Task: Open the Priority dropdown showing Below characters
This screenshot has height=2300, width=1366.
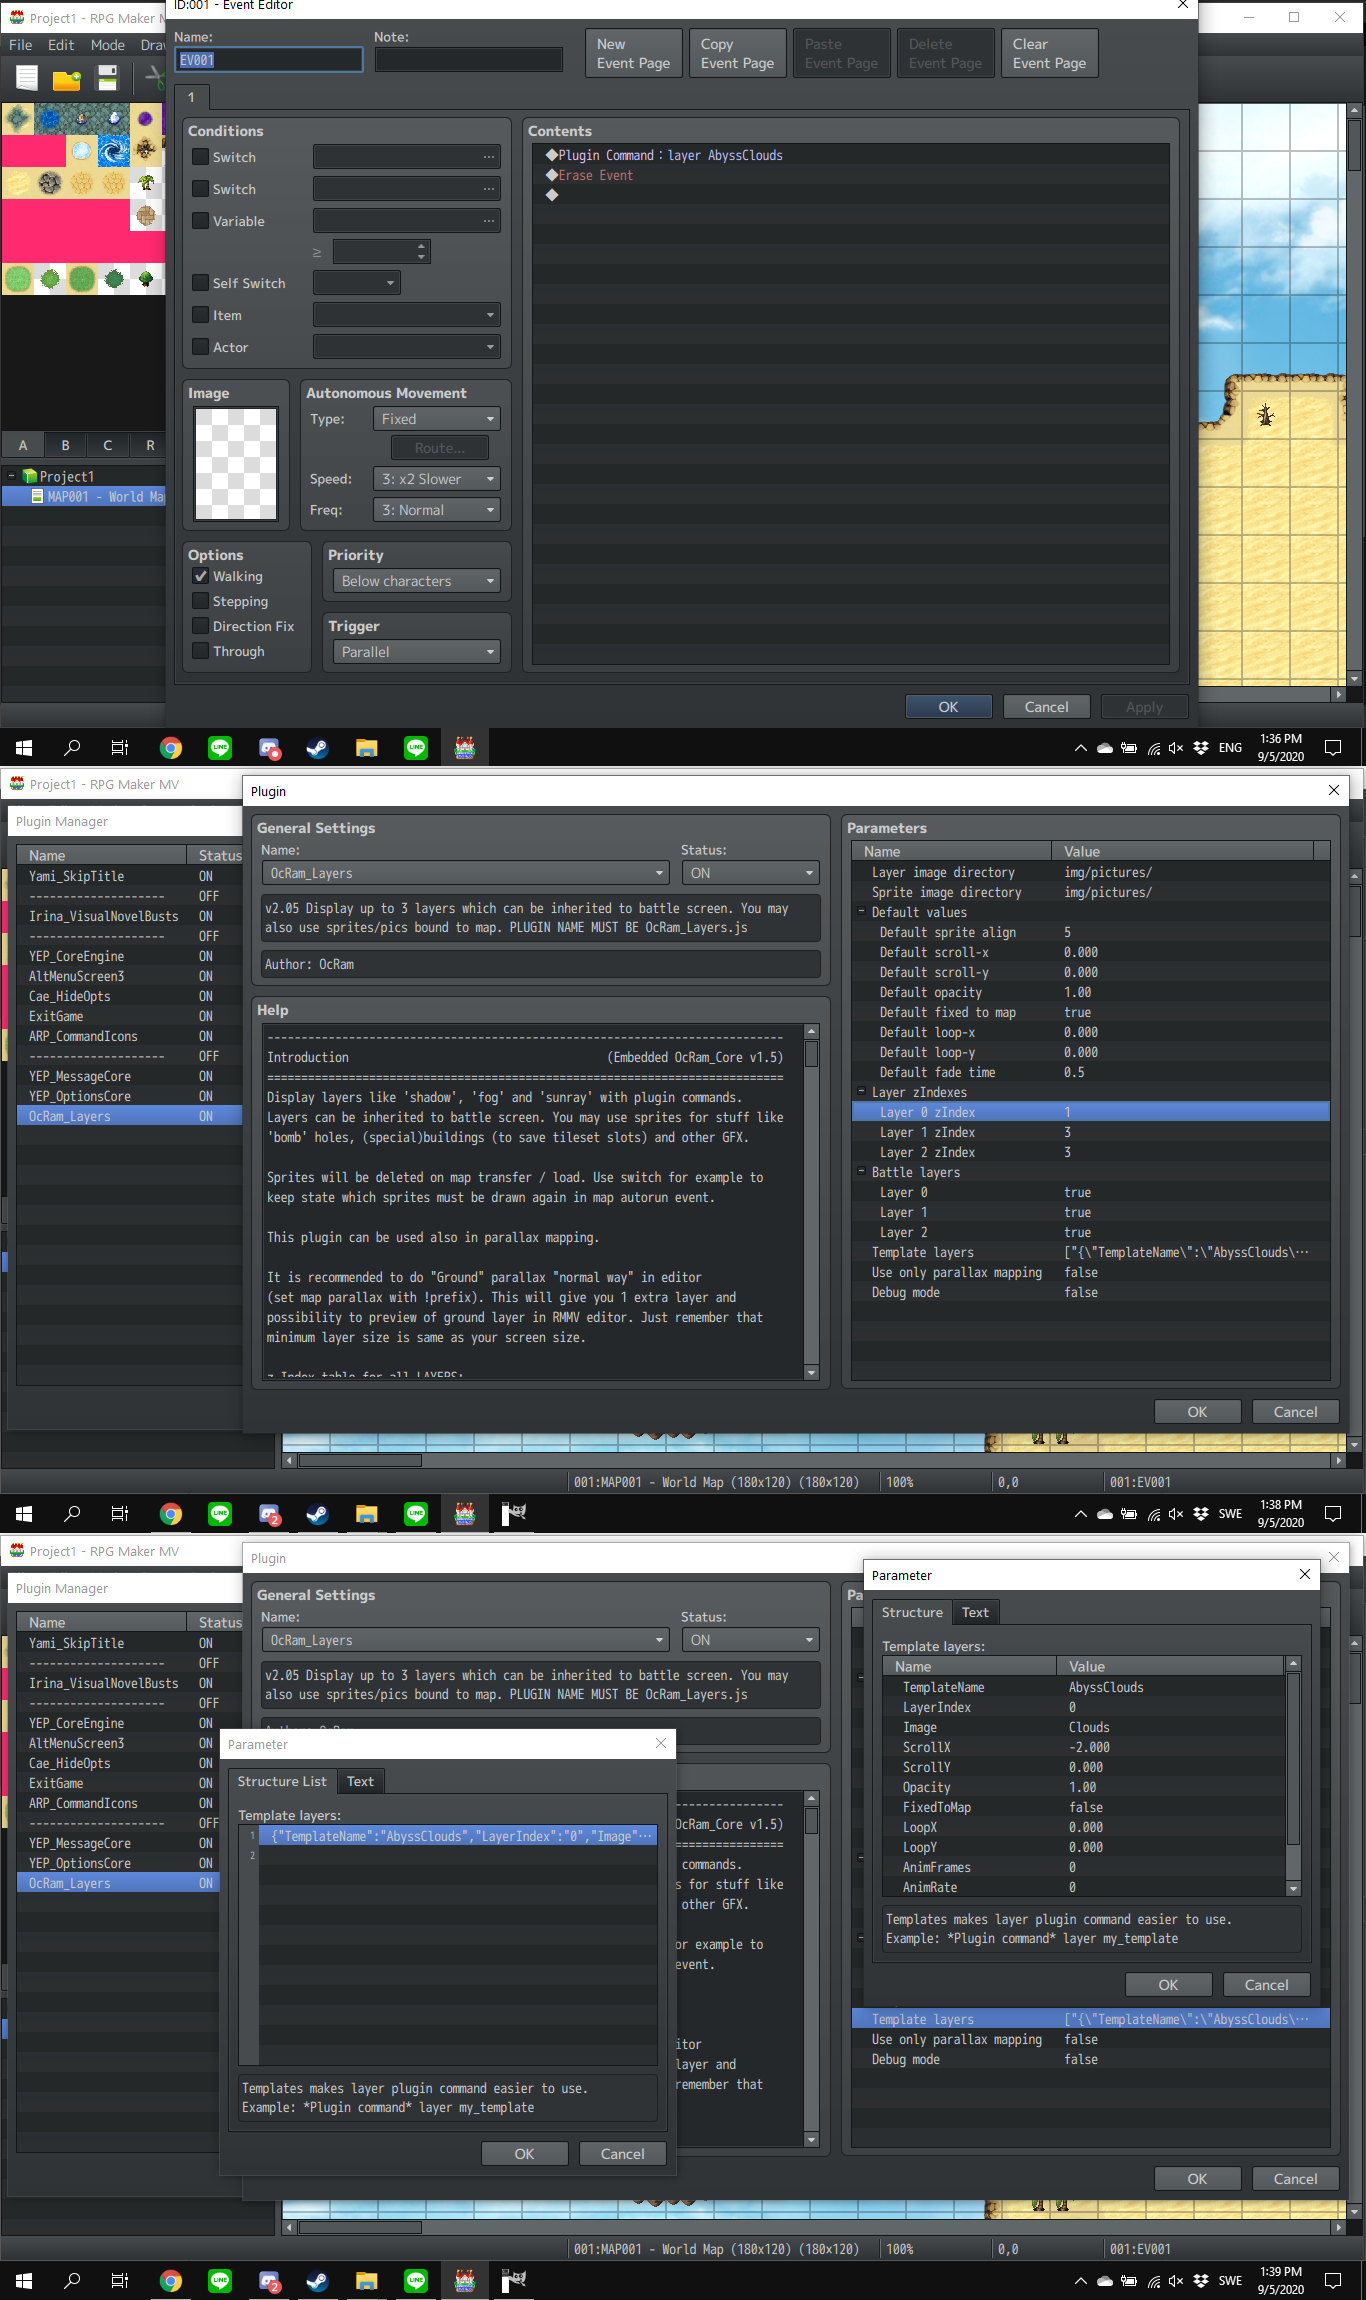Action: tap(417, 581)
